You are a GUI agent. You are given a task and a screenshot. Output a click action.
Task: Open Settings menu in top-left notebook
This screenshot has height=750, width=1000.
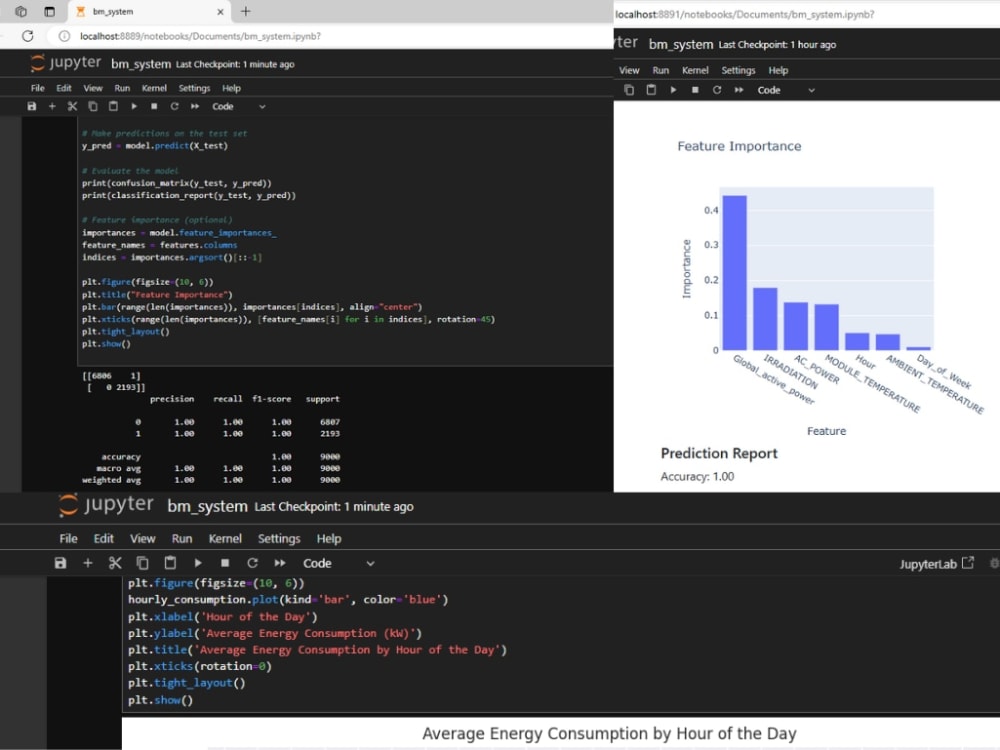(195, 88)
